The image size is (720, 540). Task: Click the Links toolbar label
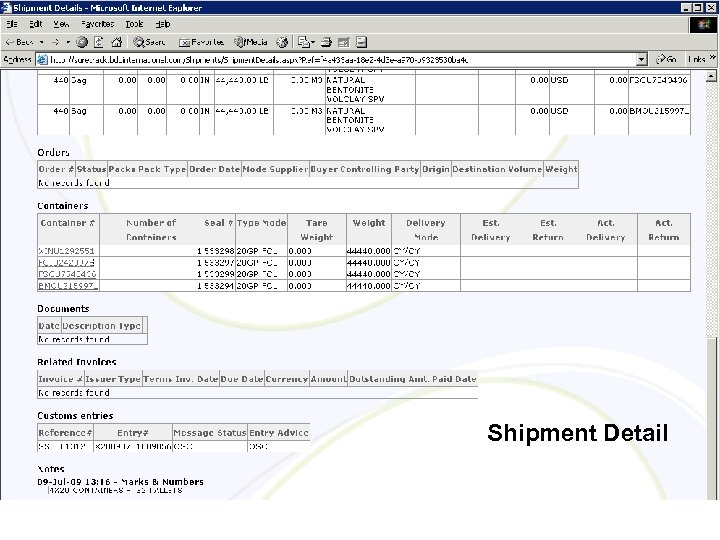click(696, 59)
